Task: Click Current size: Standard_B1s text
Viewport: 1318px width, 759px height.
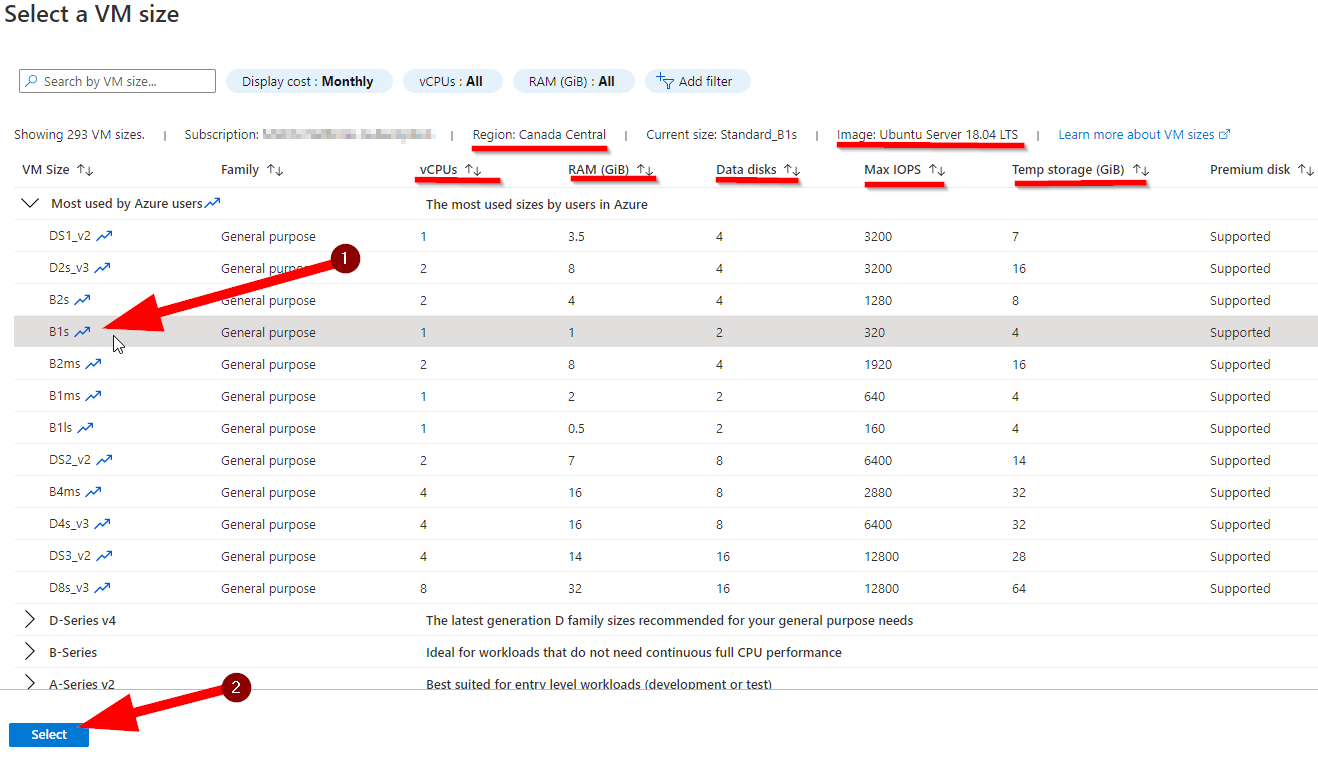Action: tap(721, 134)
